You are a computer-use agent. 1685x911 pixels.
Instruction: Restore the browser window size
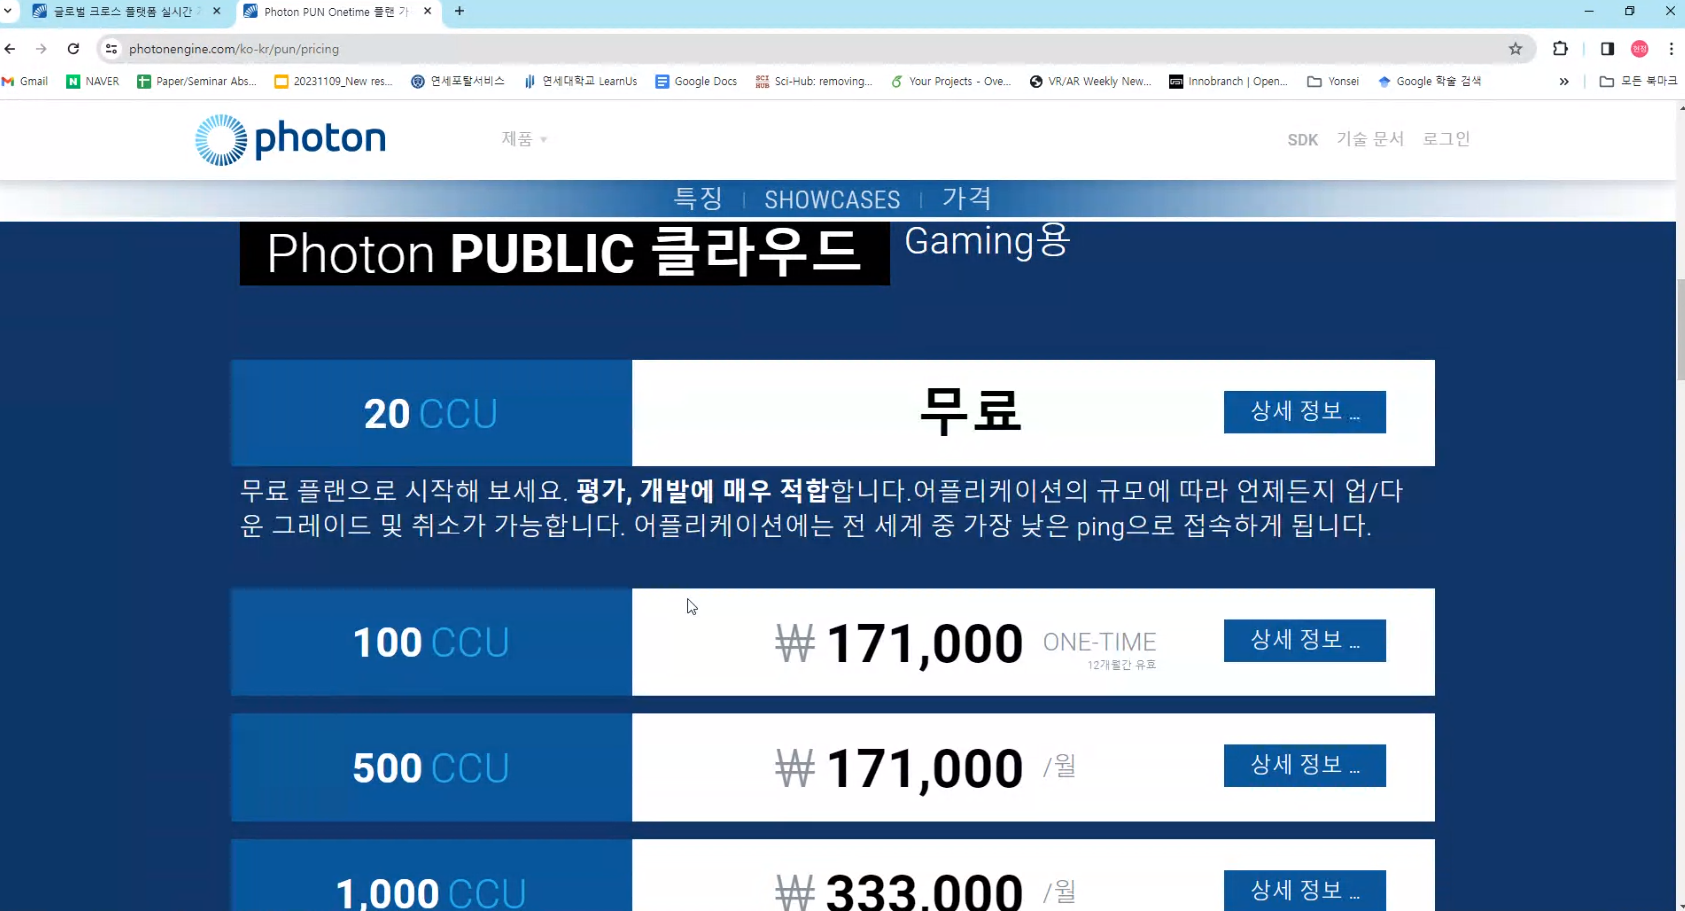1629,11
